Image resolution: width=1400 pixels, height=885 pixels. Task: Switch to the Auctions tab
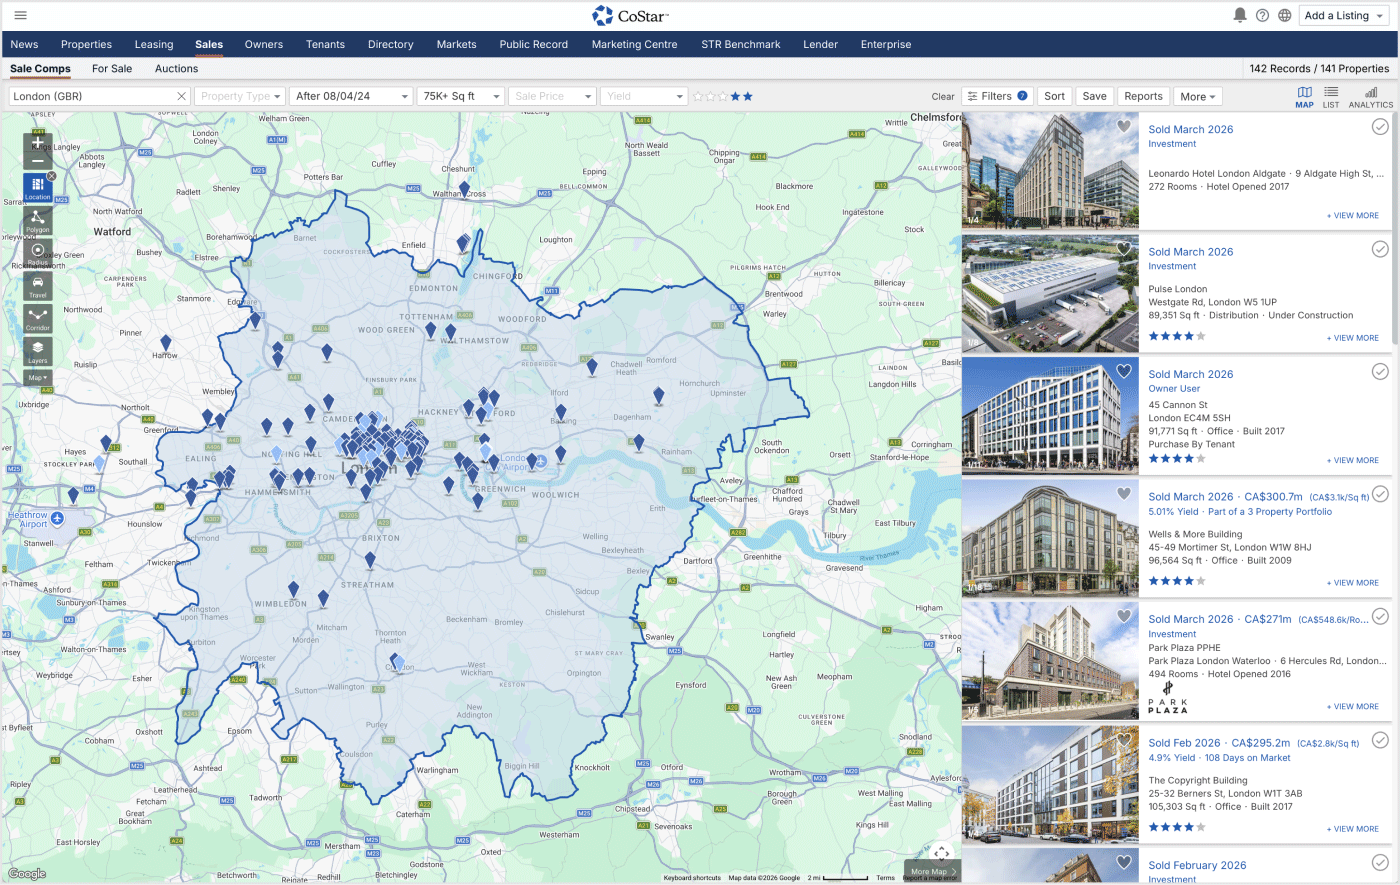176,69
